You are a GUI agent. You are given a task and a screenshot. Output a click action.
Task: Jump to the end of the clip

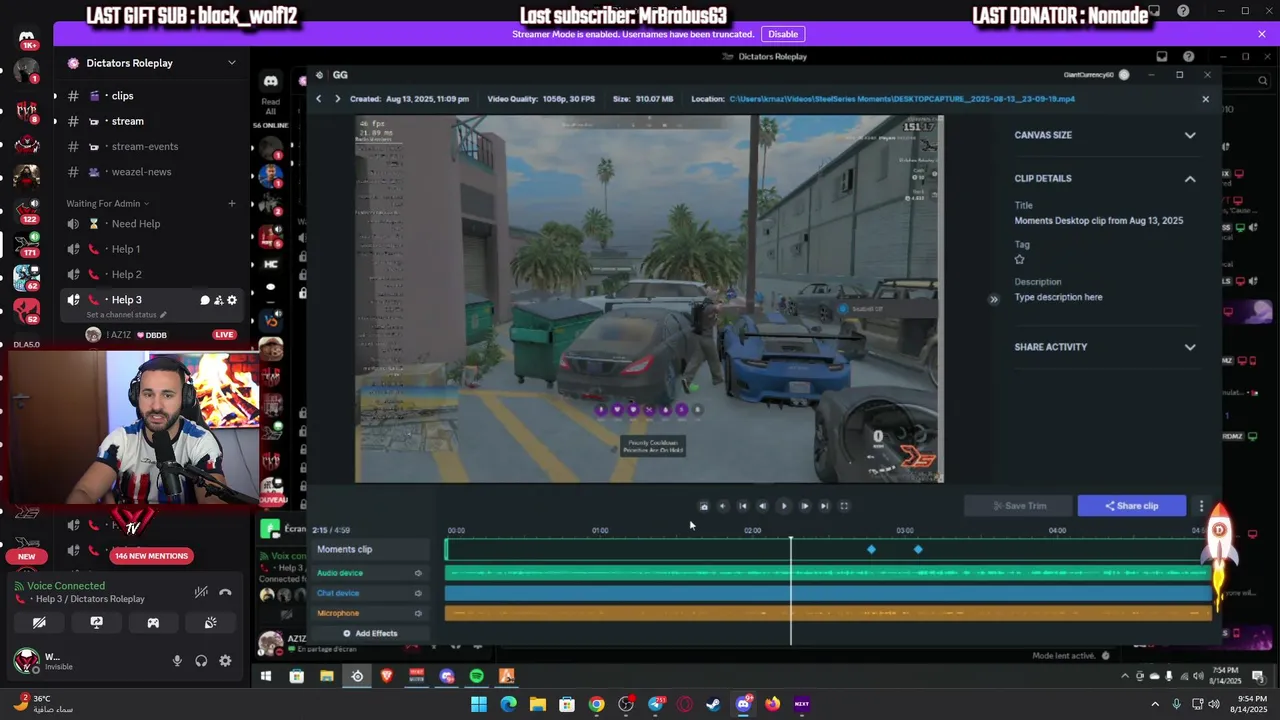pyautogui.click(x=824, y=506)
